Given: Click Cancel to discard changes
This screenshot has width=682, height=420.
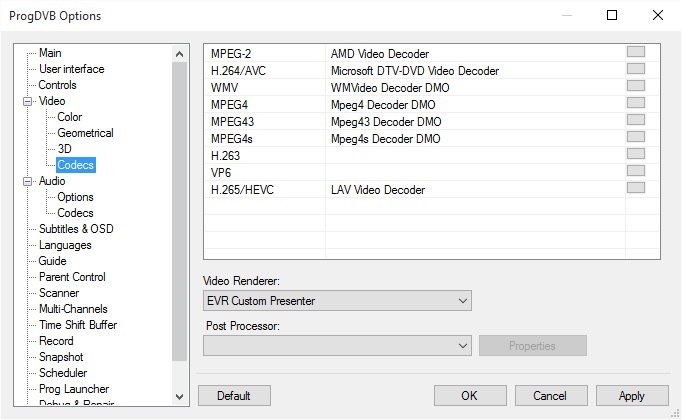Looking at the screenshot, I should pos(551,396).
